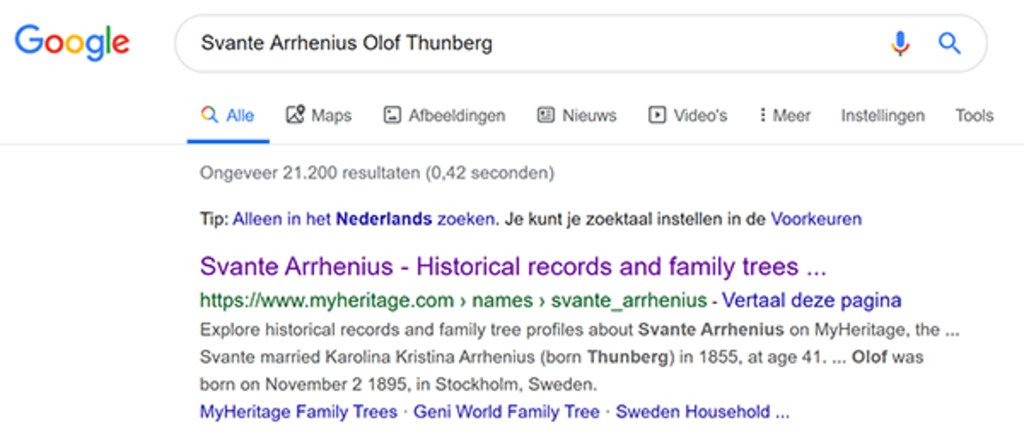Start voice search with microphone icon

point(900,43)
